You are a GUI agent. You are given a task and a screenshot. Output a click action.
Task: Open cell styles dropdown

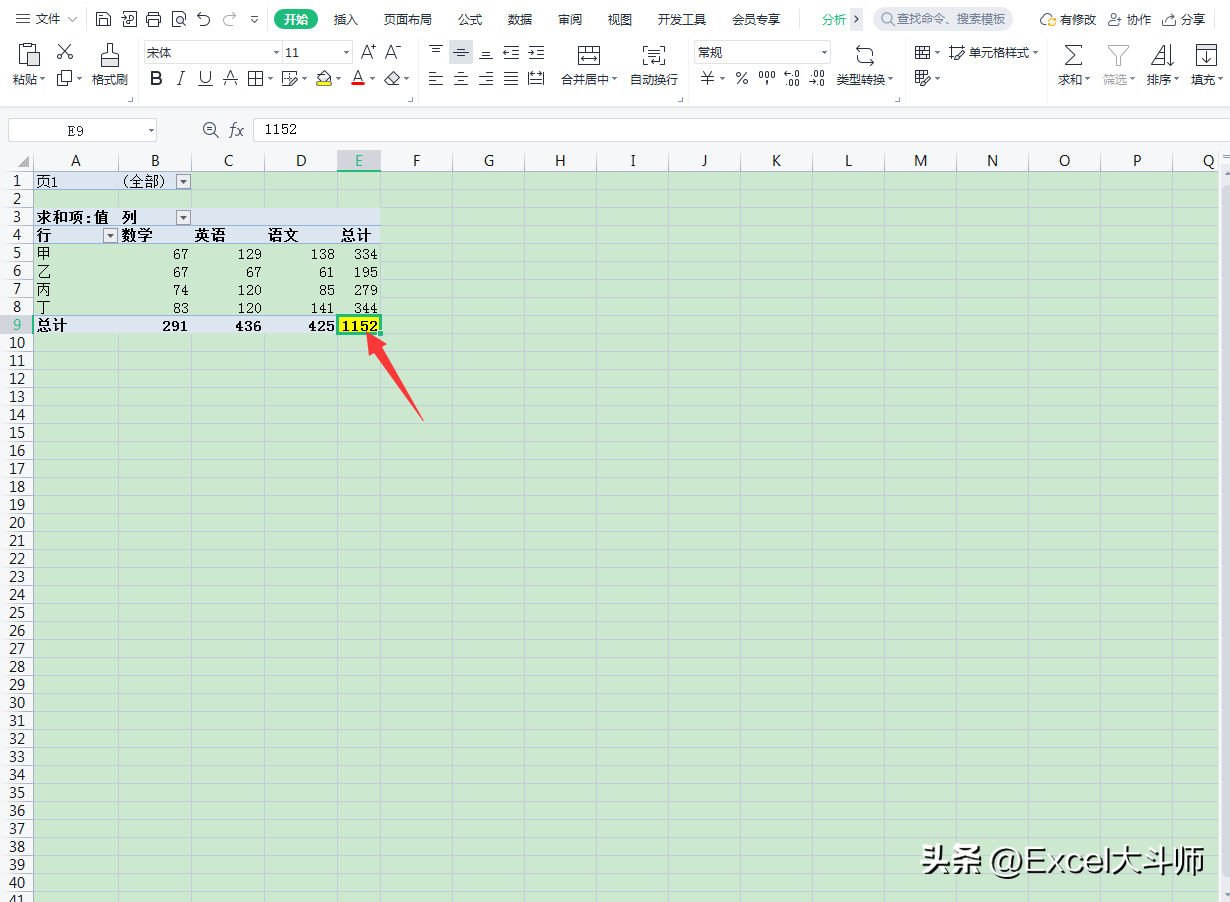click(x=994, y=52)
